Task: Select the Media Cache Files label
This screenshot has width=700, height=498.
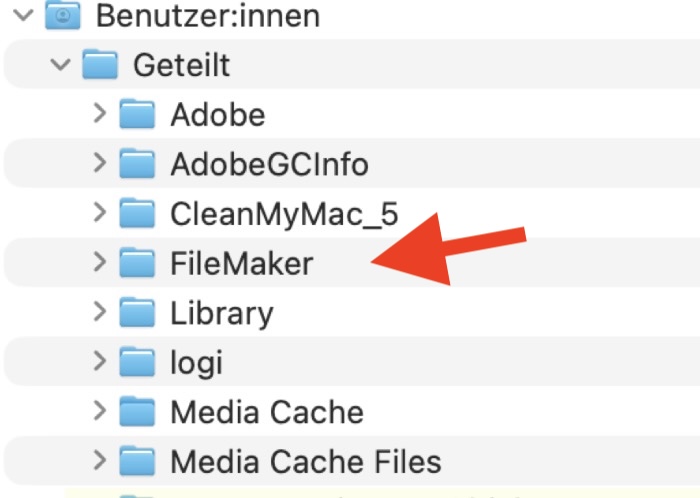Action: coord(305,462)
